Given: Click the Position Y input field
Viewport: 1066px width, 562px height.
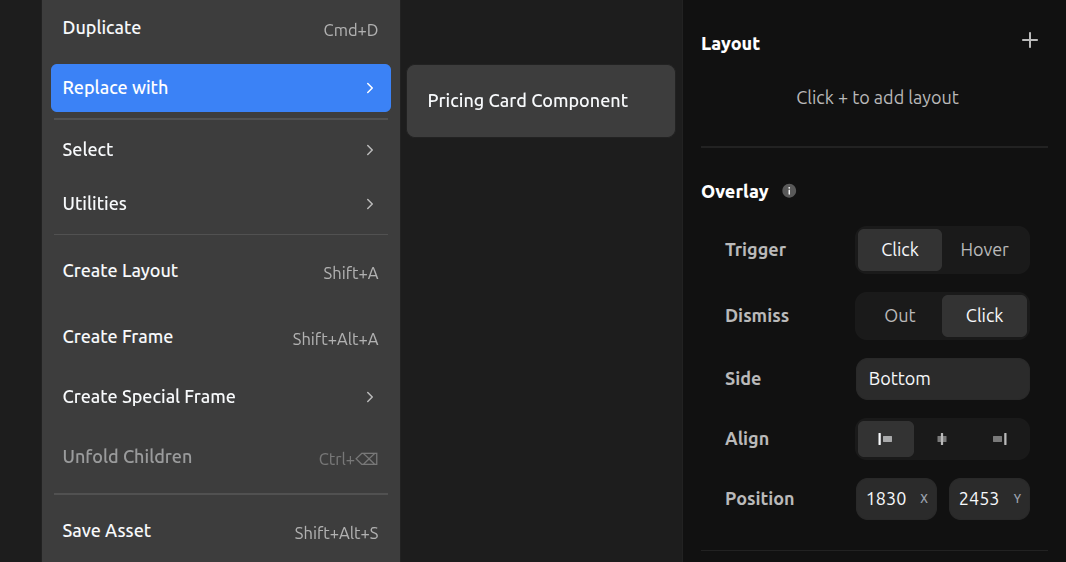Looking at the screenshot, I should 979,499.
